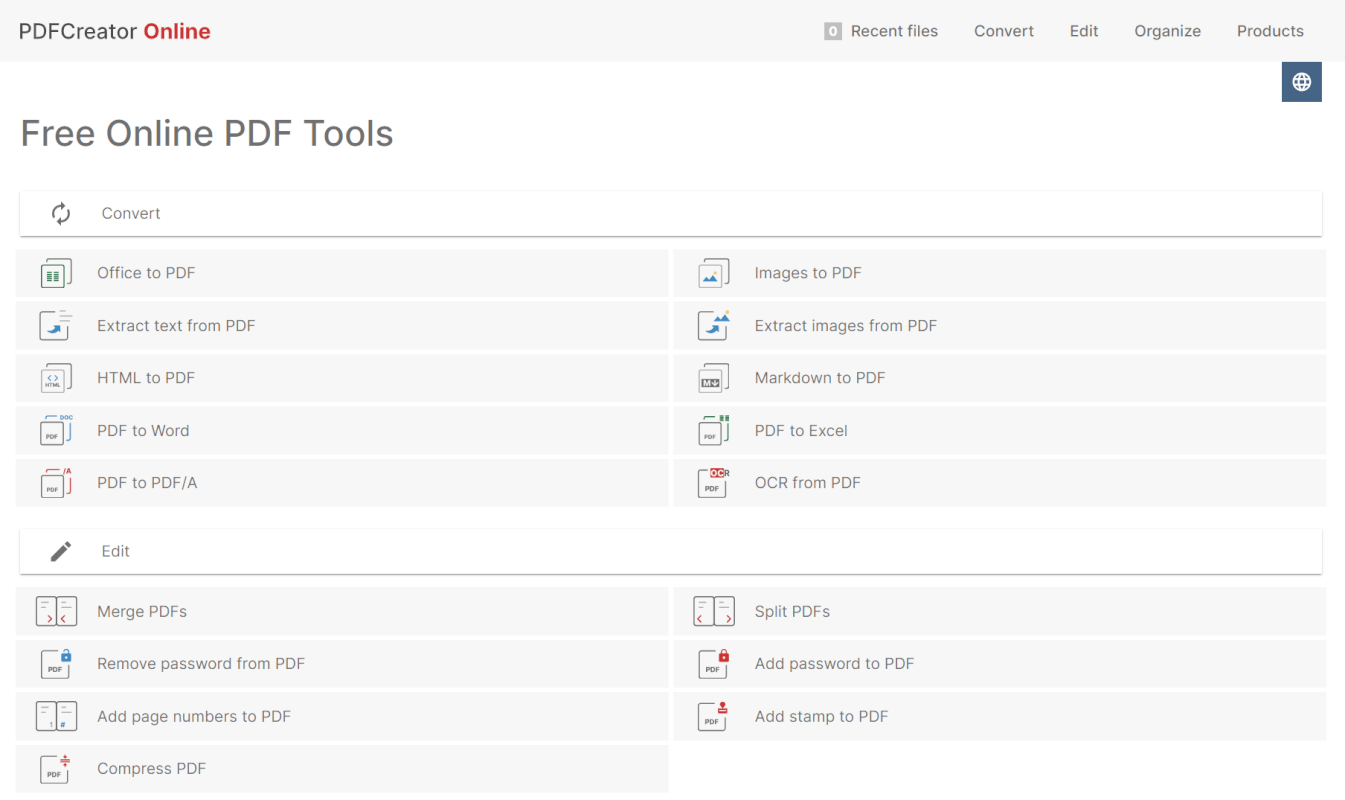Click the Edit section pencil icon
Screen dimensions: 1345x800
tap(61, 551)
